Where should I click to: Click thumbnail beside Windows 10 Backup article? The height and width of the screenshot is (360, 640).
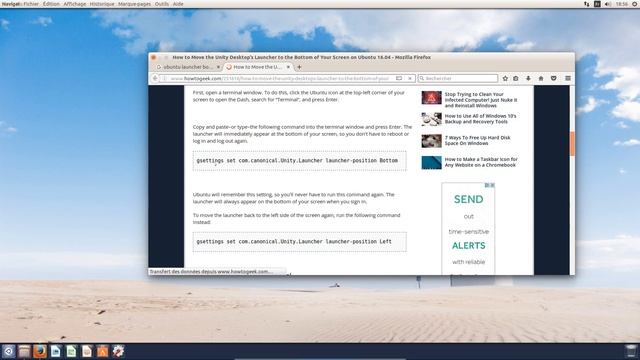[x=431, y=119]
